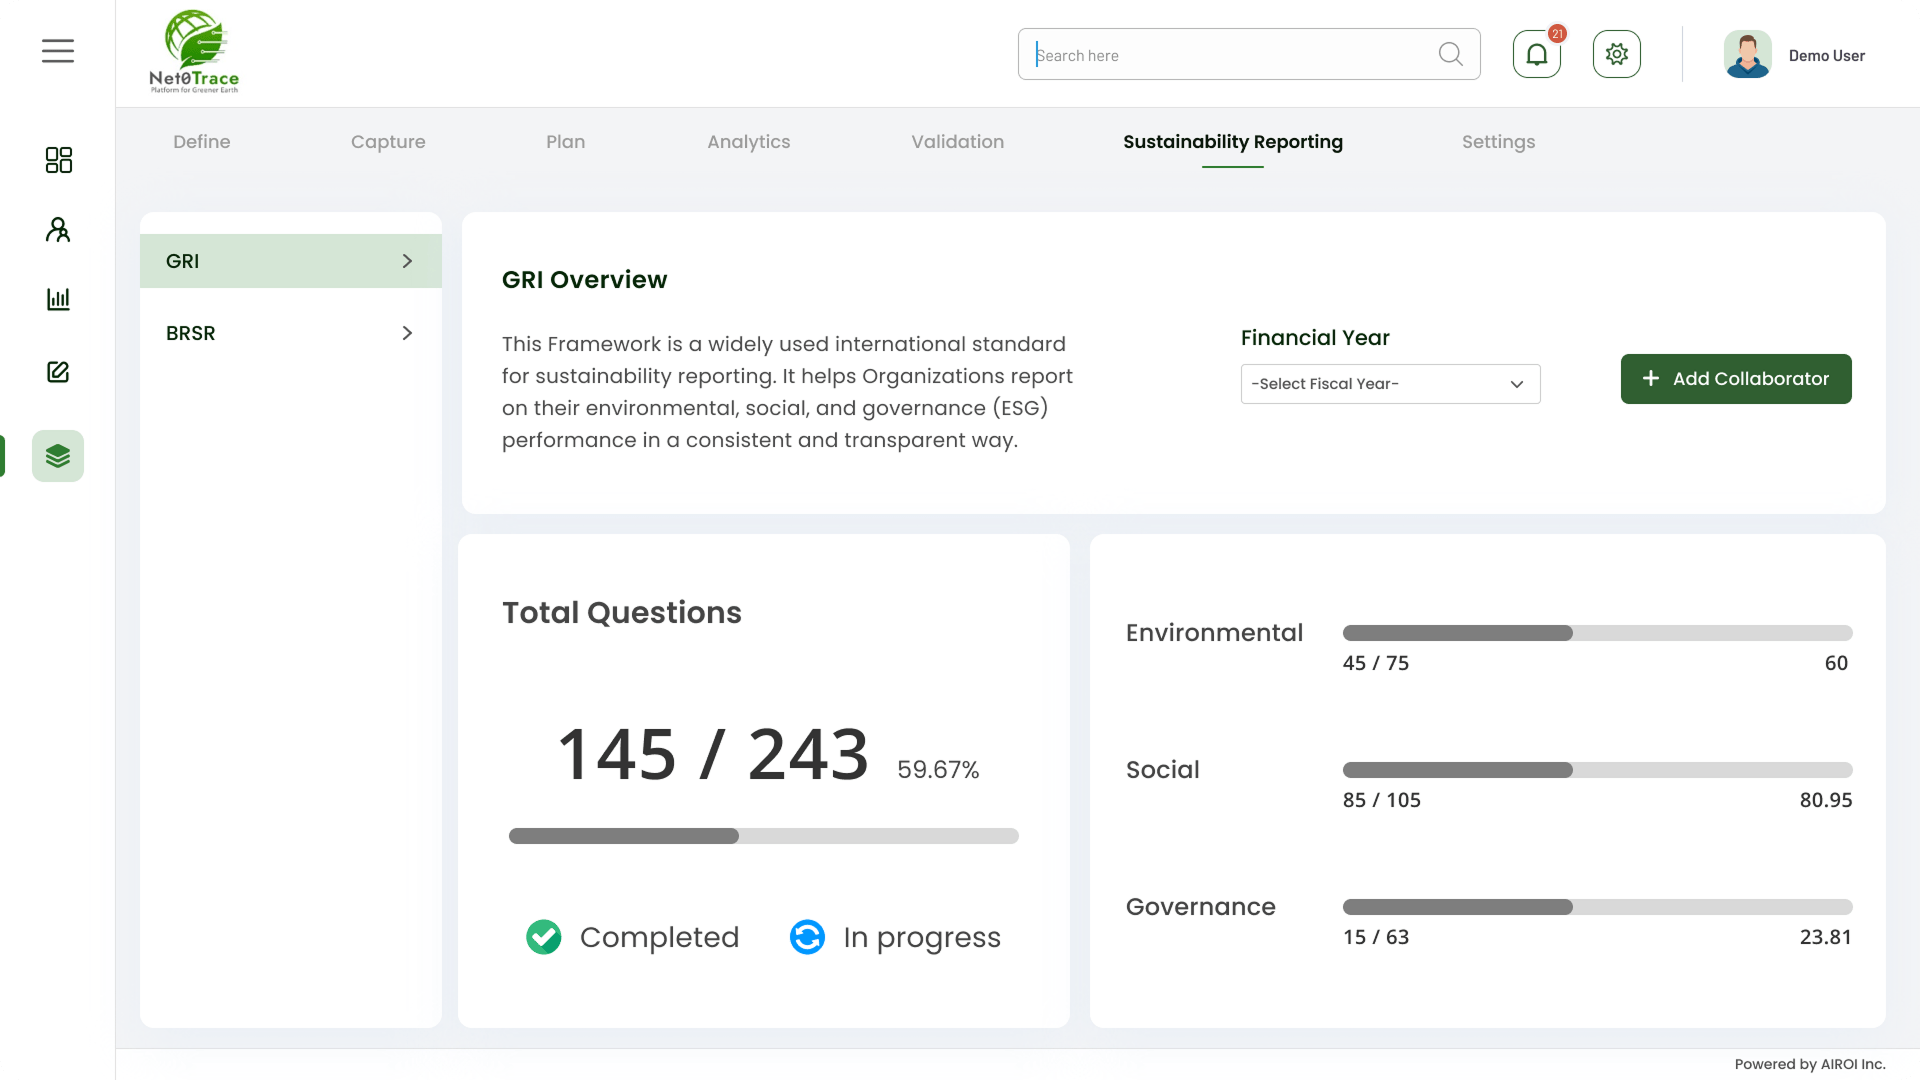Click the 59.67% percentage value
The width and height of the screenshot is (1920, 1080).
[x=938, y=769]
